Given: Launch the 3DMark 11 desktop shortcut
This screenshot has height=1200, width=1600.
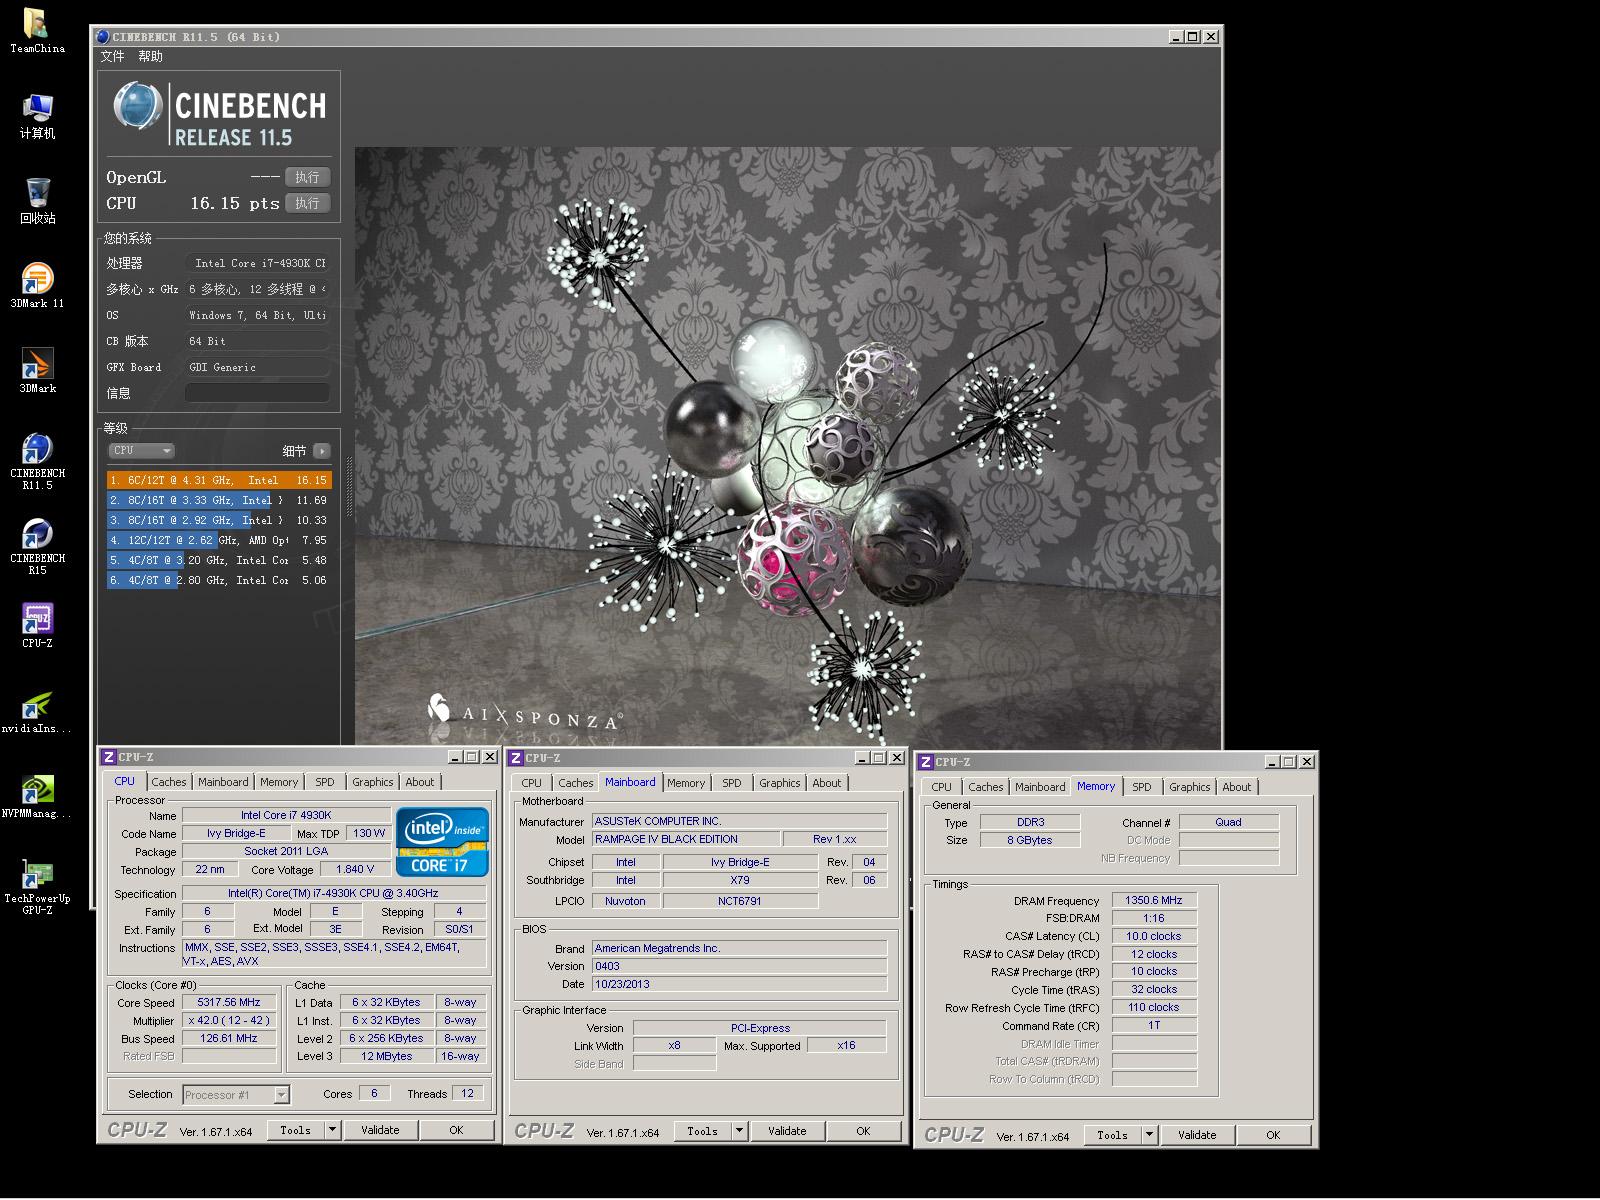Looking at the screenshot, I should (37, 285).
